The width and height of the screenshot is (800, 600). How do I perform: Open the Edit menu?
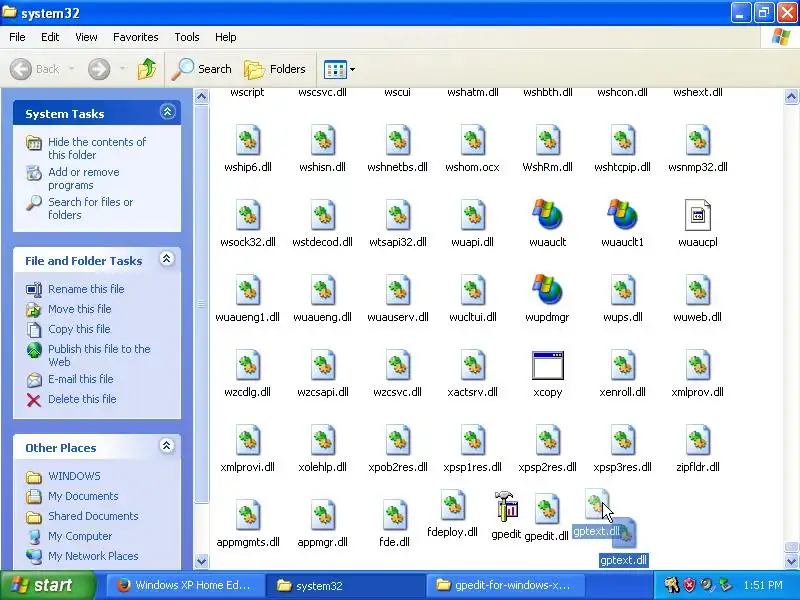tap(50, 37)
